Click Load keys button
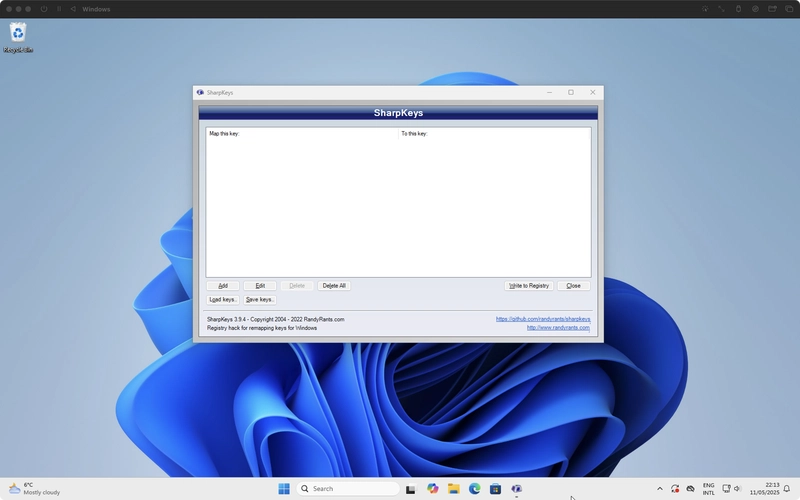800x500 pixels. pyautogui.click(x=223, y=299)
